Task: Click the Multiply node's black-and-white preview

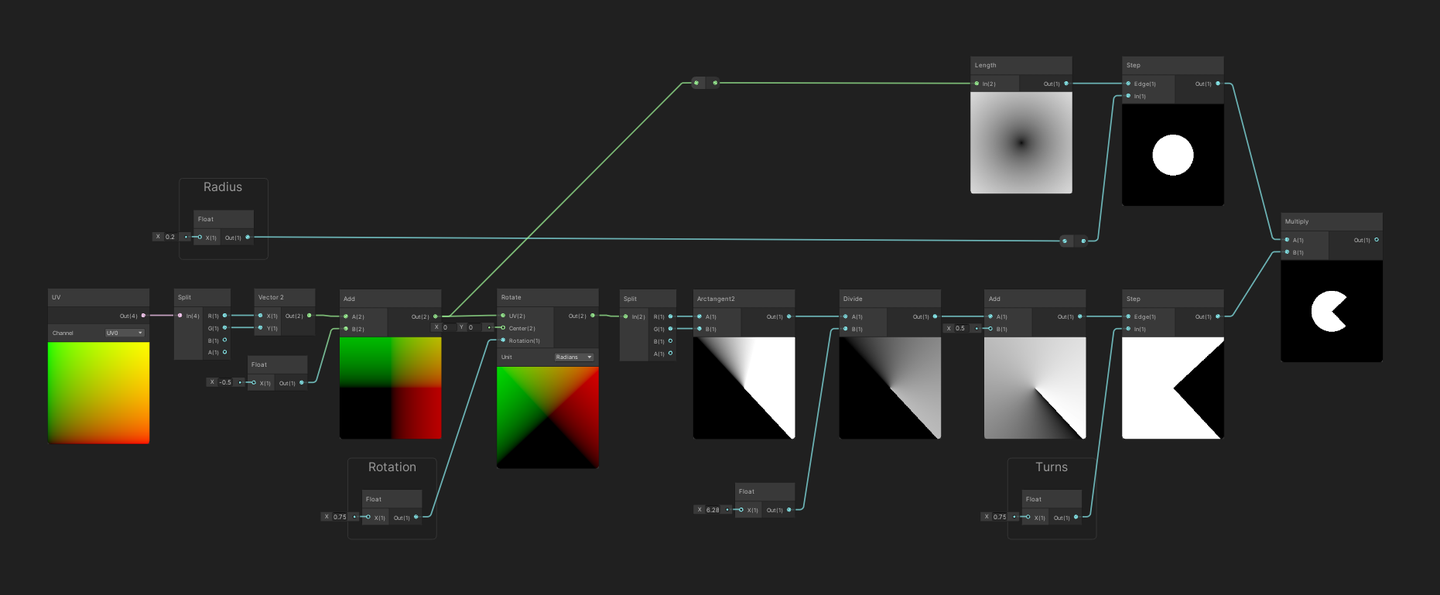Action: [x=1331, y=311]
